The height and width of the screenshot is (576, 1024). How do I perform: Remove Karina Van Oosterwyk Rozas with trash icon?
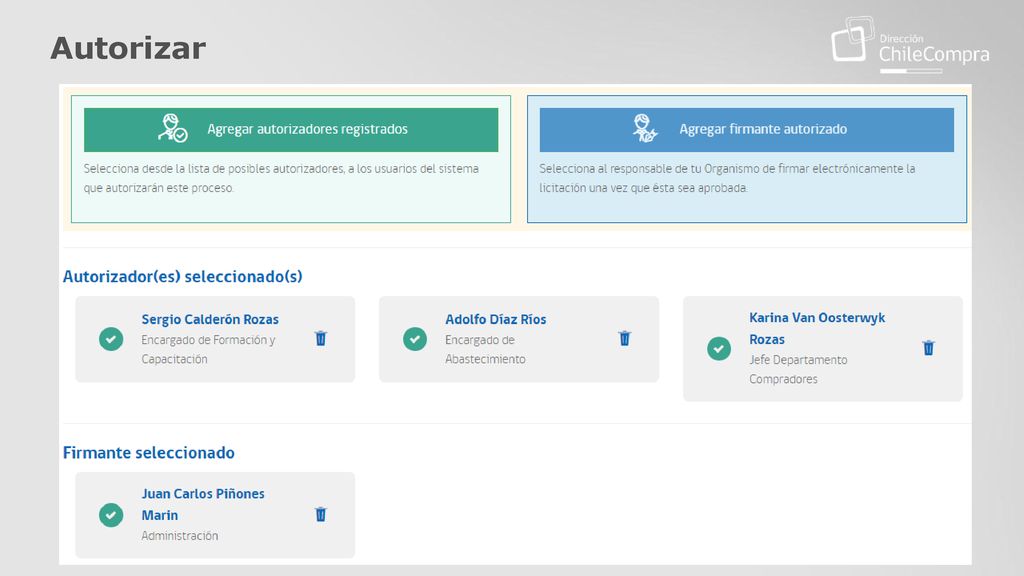pos(929,347)
